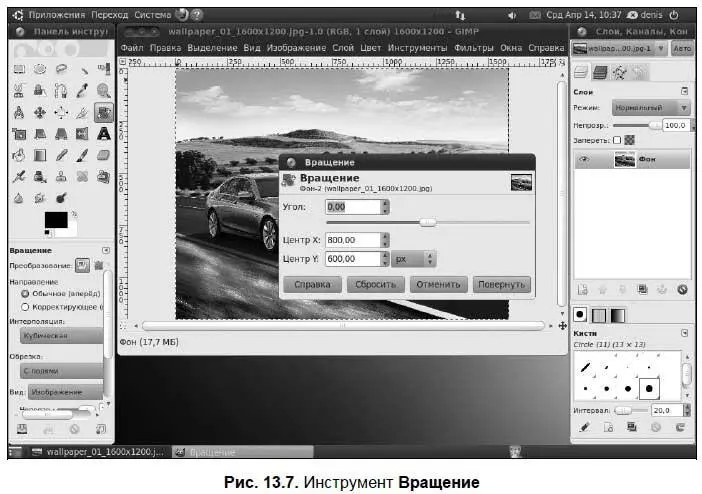
Task: Open the preview dropdown Изображение
Action: pos(66,392)
